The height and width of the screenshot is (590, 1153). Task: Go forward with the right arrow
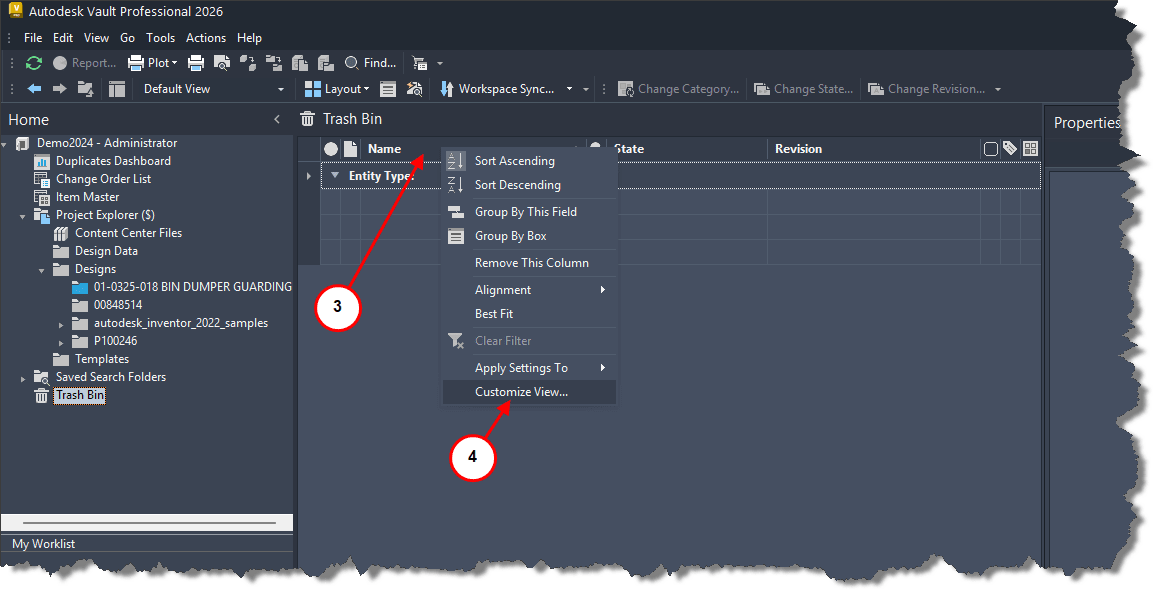60,89
